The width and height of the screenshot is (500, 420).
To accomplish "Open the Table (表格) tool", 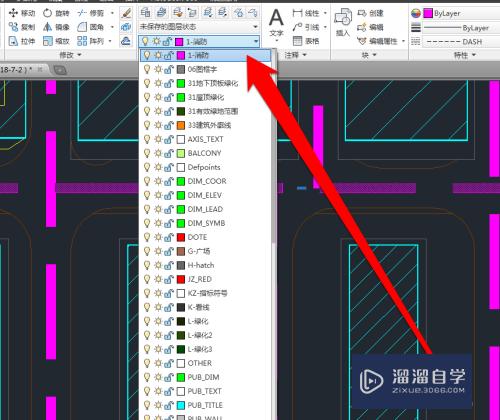I will tap(306, 41).
